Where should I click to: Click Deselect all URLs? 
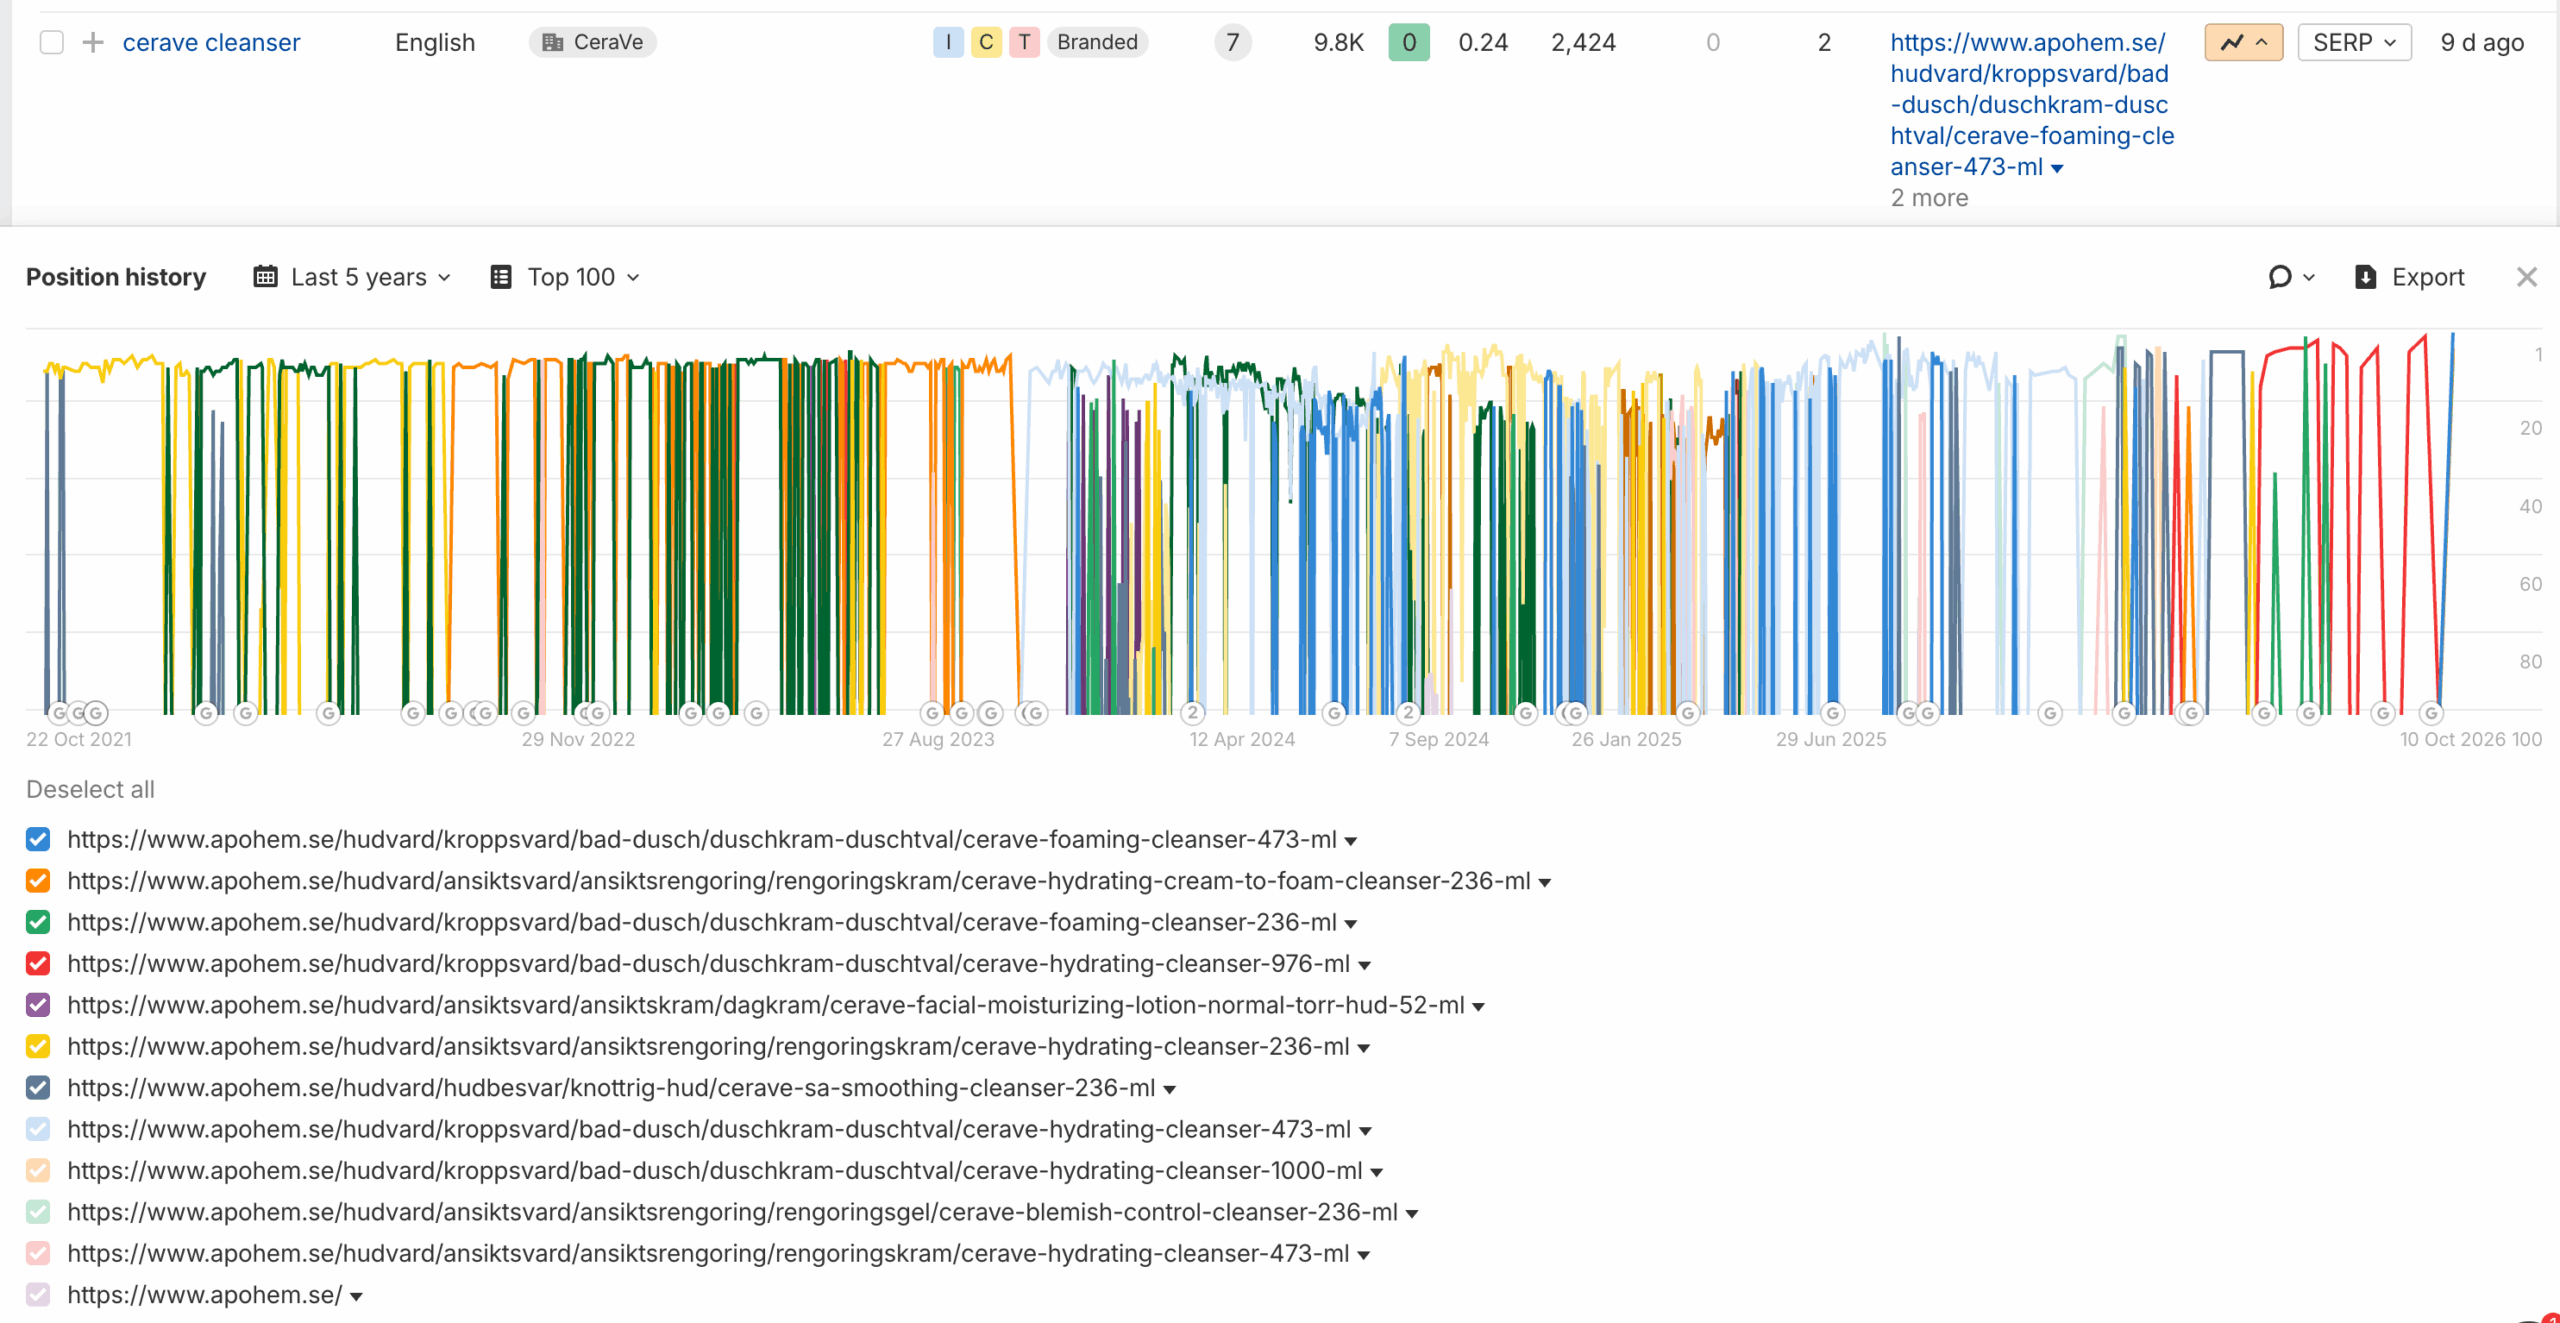(x=90, y=789)
